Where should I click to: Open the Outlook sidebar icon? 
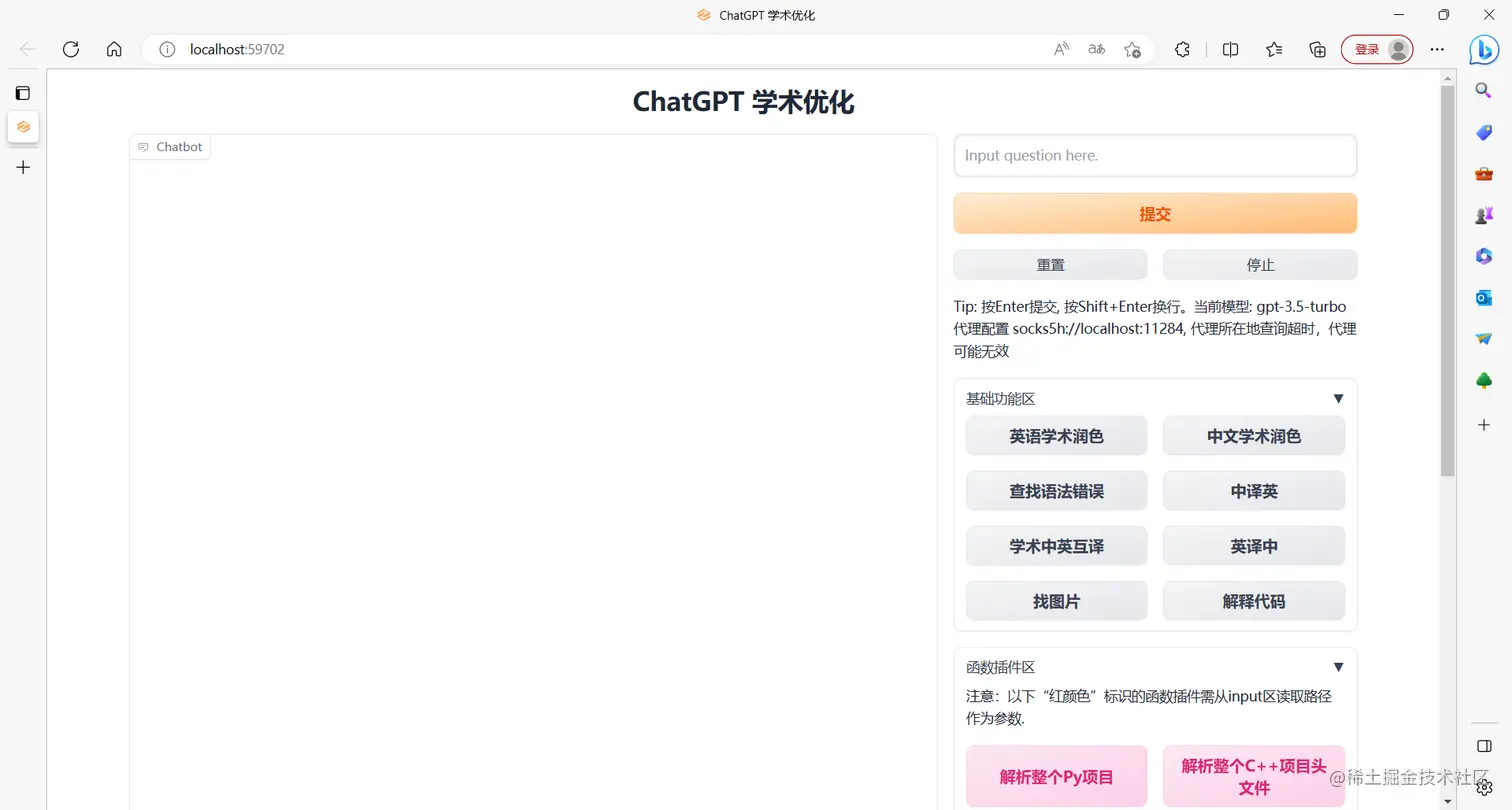pos(1484,298)
